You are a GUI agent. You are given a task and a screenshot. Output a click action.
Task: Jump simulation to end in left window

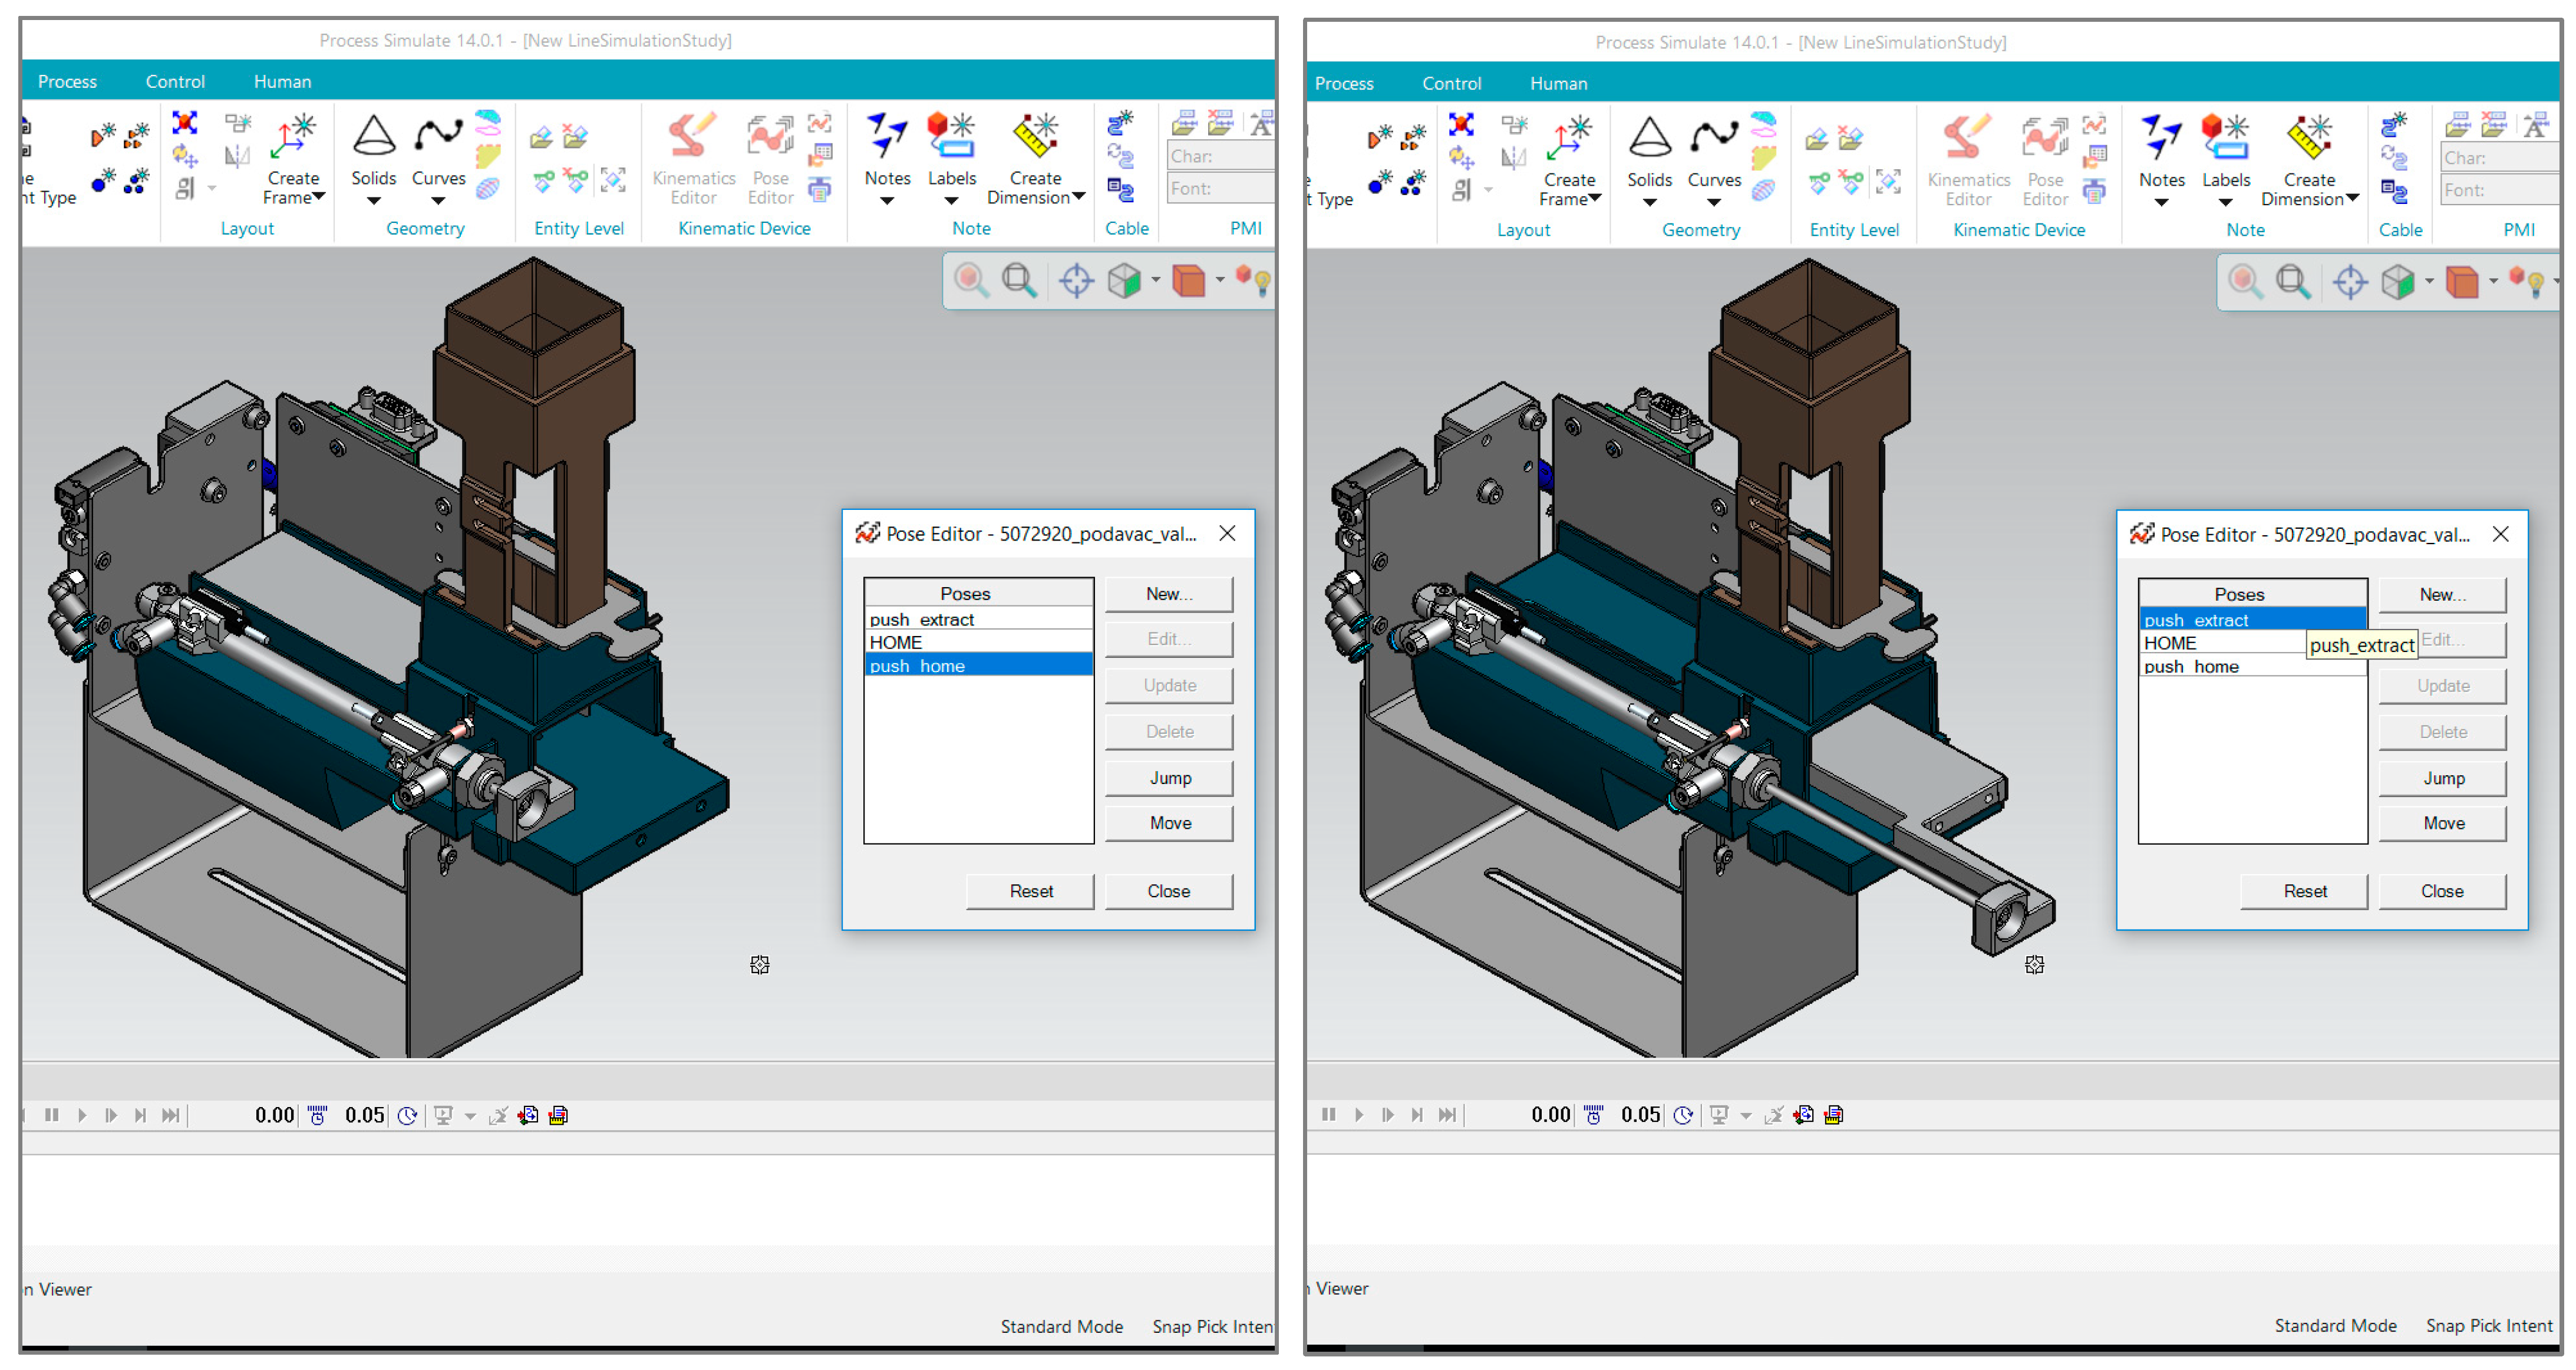(171, 1114)
